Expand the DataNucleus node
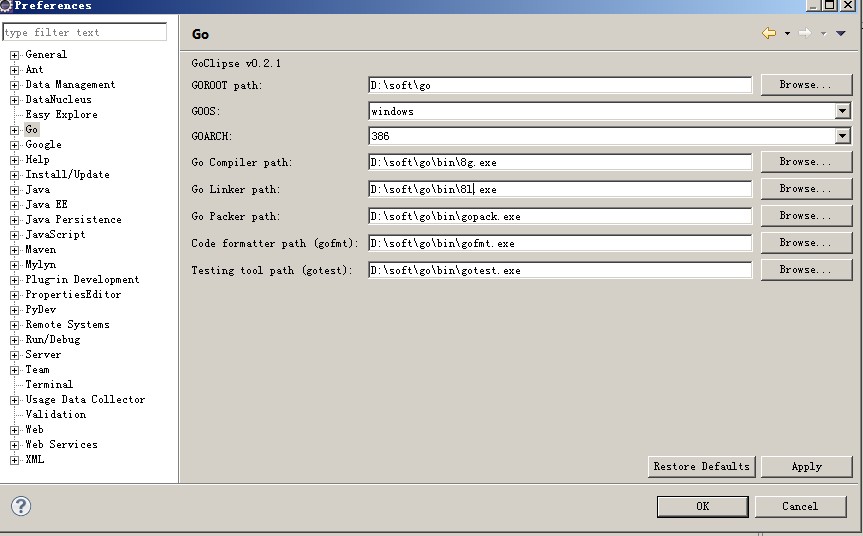 (14, 100)
